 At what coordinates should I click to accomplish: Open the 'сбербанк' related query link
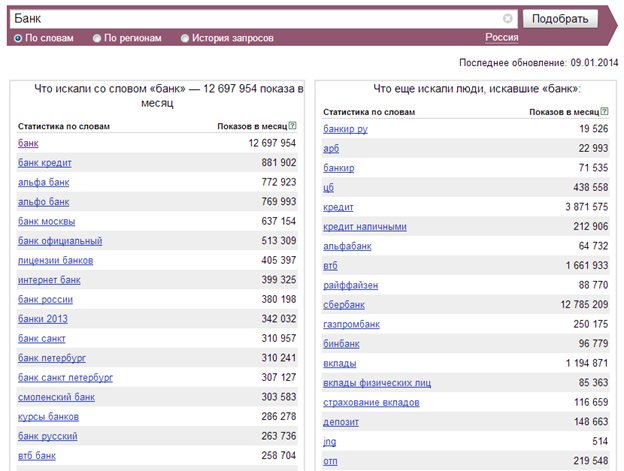point(344,305)
